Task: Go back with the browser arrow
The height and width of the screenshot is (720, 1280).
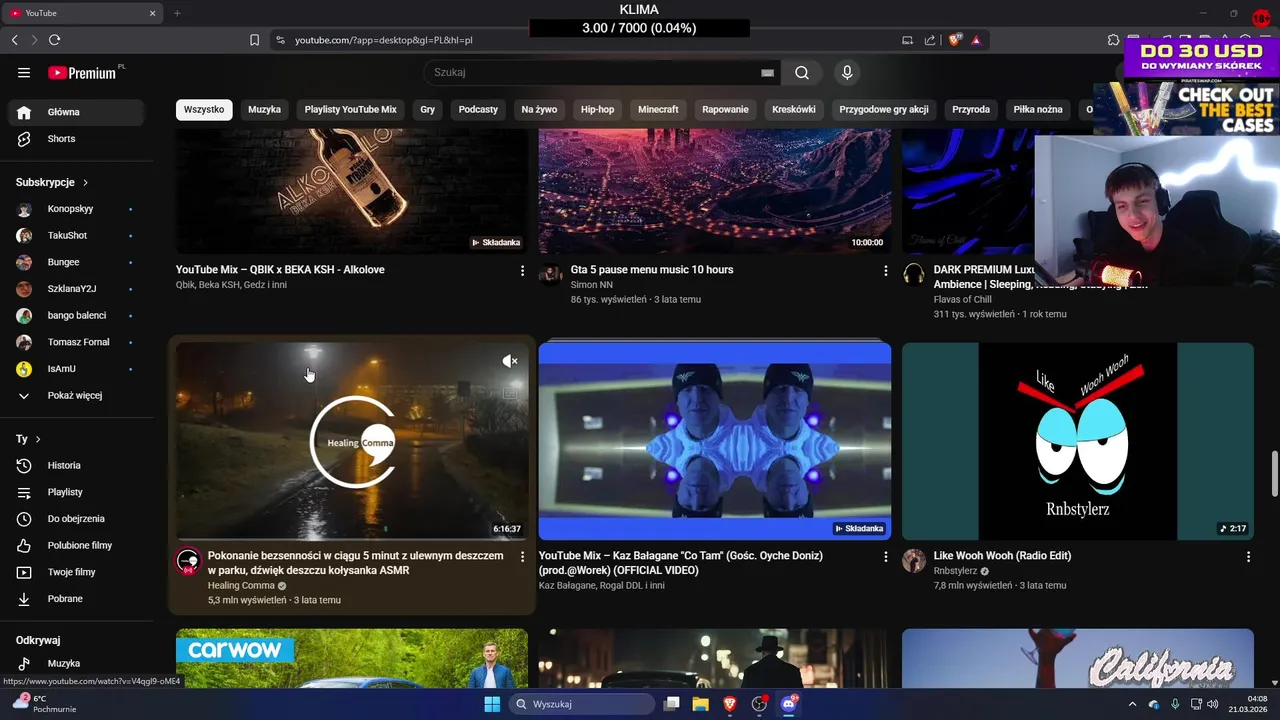Action: click(x=14, y=40)
